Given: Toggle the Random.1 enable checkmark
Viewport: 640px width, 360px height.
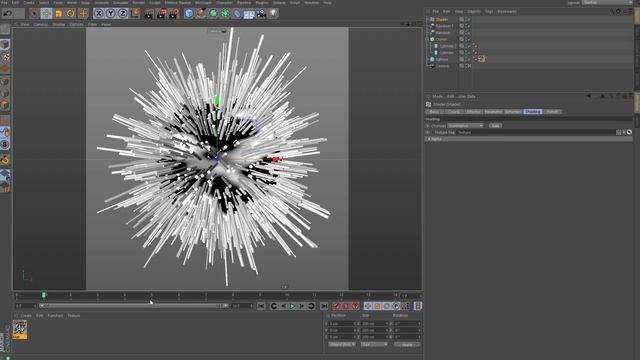Looking at the screenshot, I should tap(468, 26).
